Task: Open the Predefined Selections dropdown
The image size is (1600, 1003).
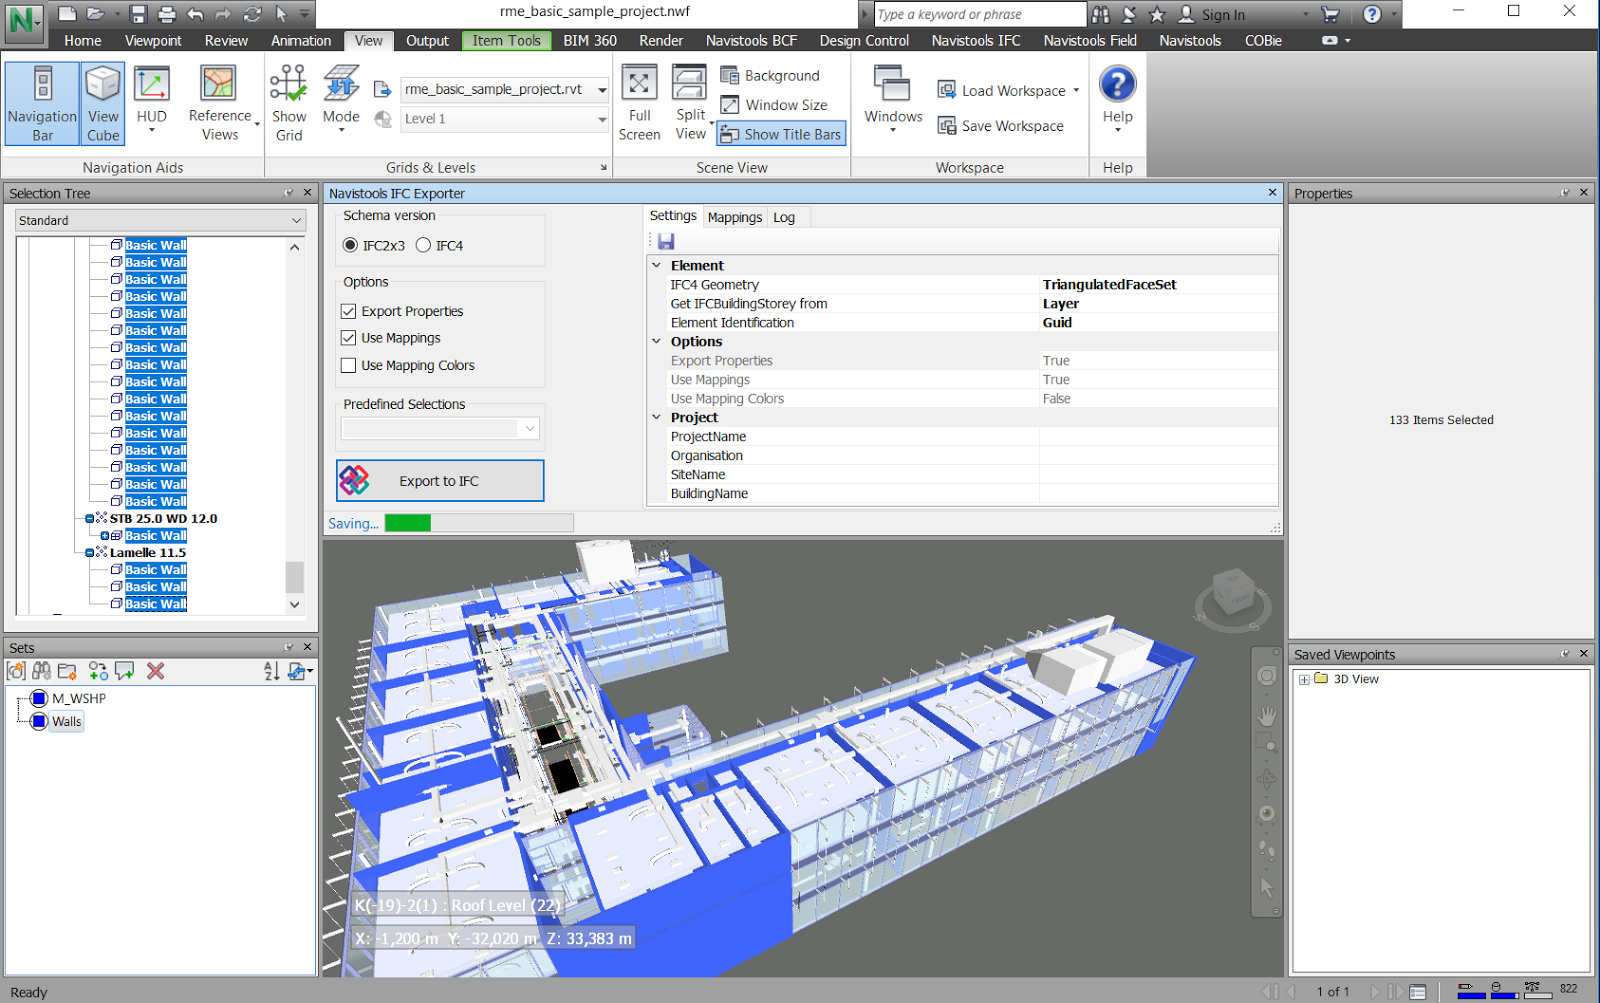Action: coord(441,428)
